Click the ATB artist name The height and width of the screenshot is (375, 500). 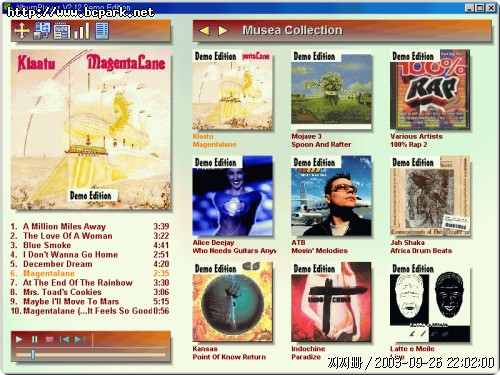[298, 243]
